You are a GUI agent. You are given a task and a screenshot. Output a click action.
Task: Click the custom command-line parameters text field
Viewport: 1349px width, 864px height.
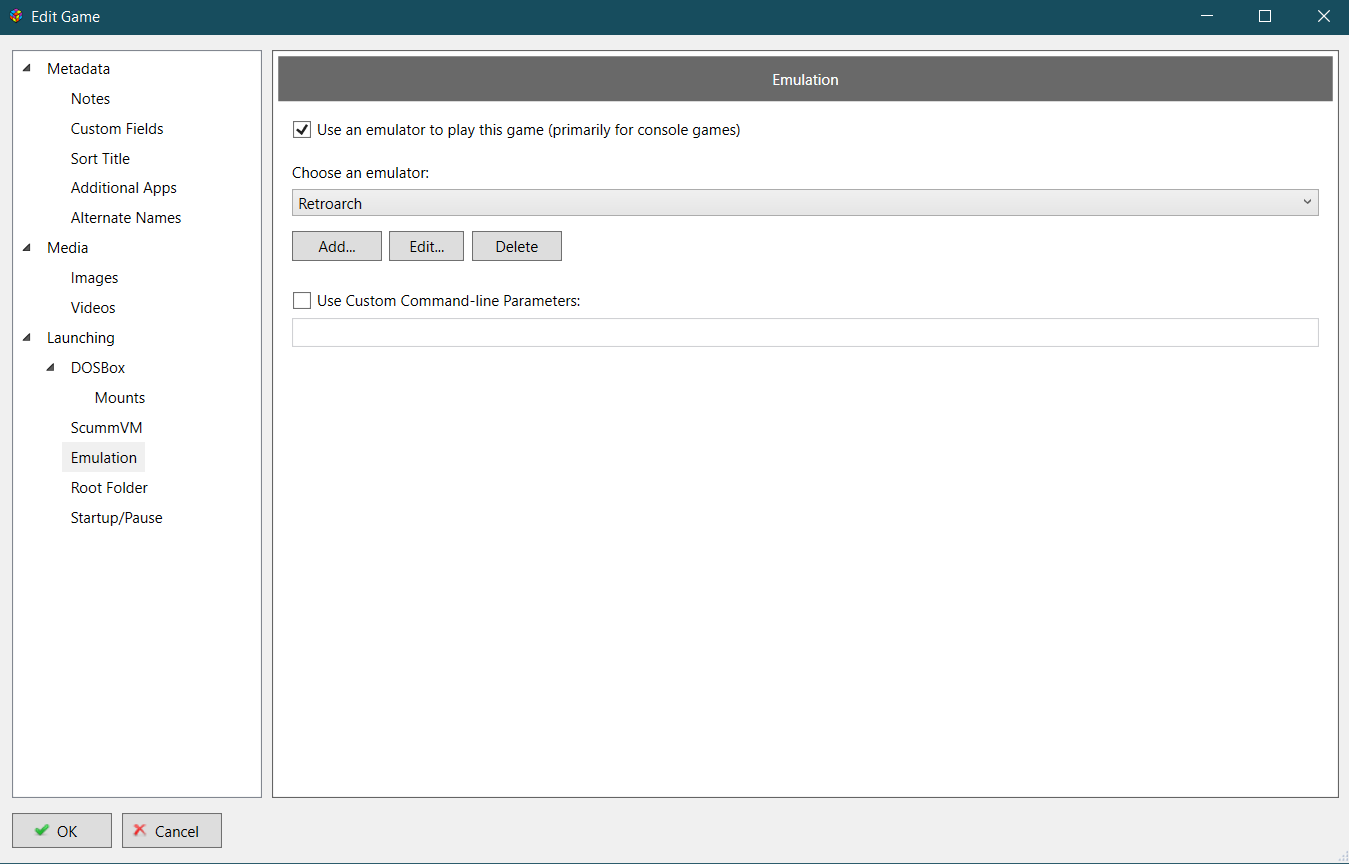(805, 333)
